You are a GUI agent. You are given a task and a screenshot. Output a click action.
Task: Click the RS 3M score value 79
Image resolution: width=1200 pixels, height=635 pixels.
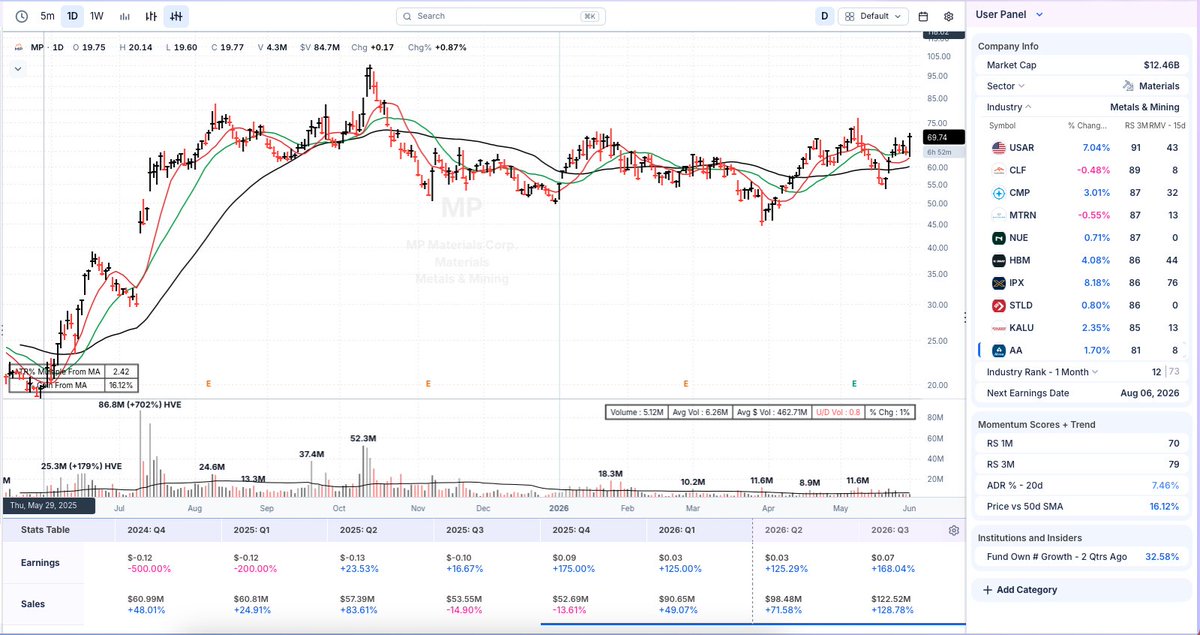click(1172, 463)
